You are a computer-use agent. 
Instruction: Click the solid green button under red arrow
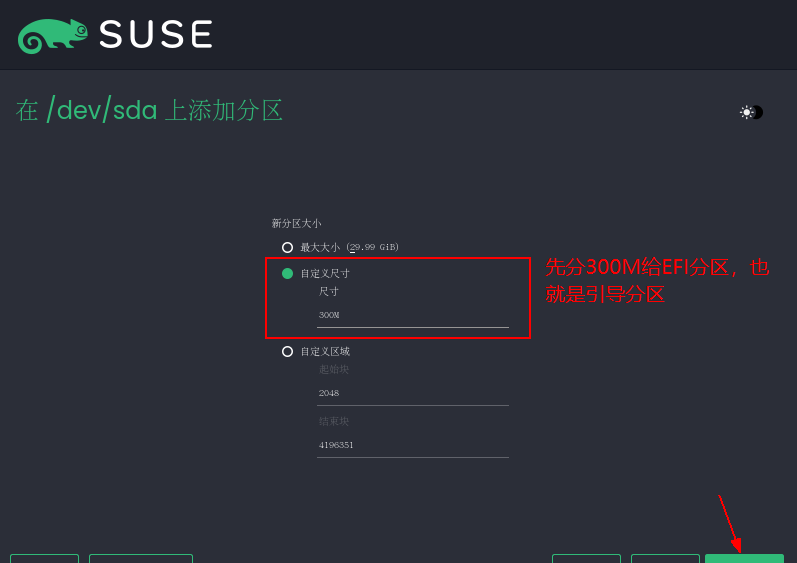[x=744, y=558]
